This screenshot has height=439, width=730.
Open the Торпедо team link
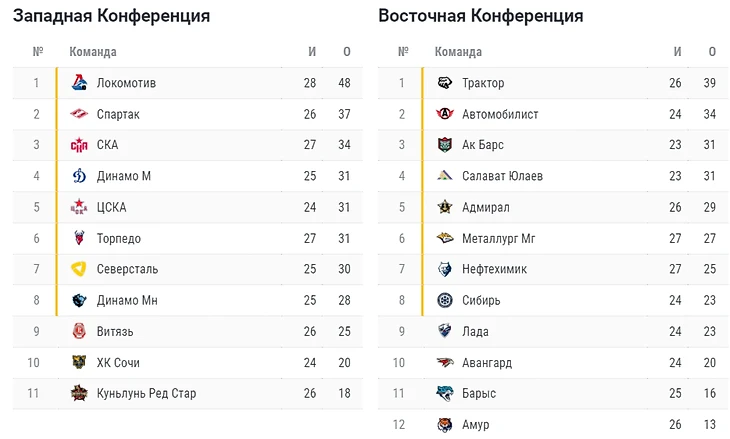[x=119, y=238]
